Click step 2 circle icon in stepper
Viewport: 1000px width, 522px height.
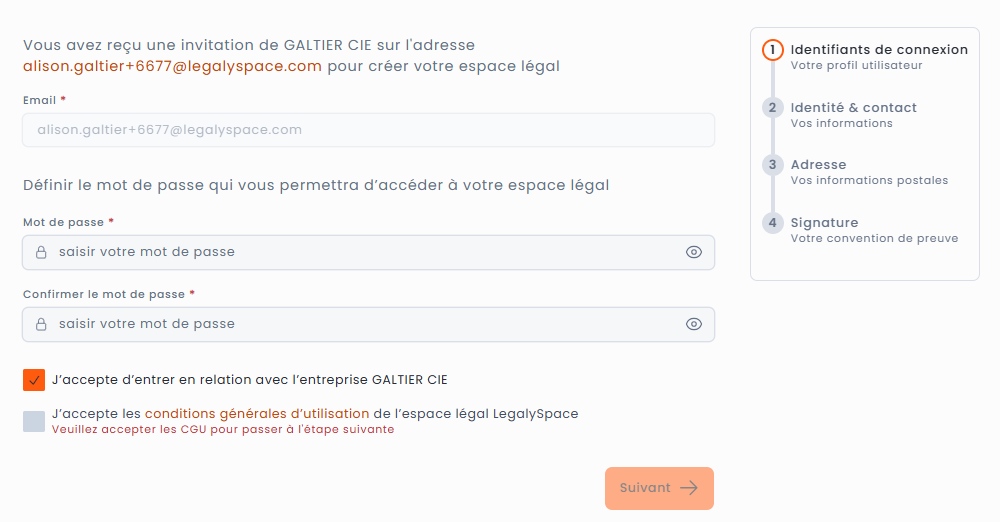click(772, 108)
